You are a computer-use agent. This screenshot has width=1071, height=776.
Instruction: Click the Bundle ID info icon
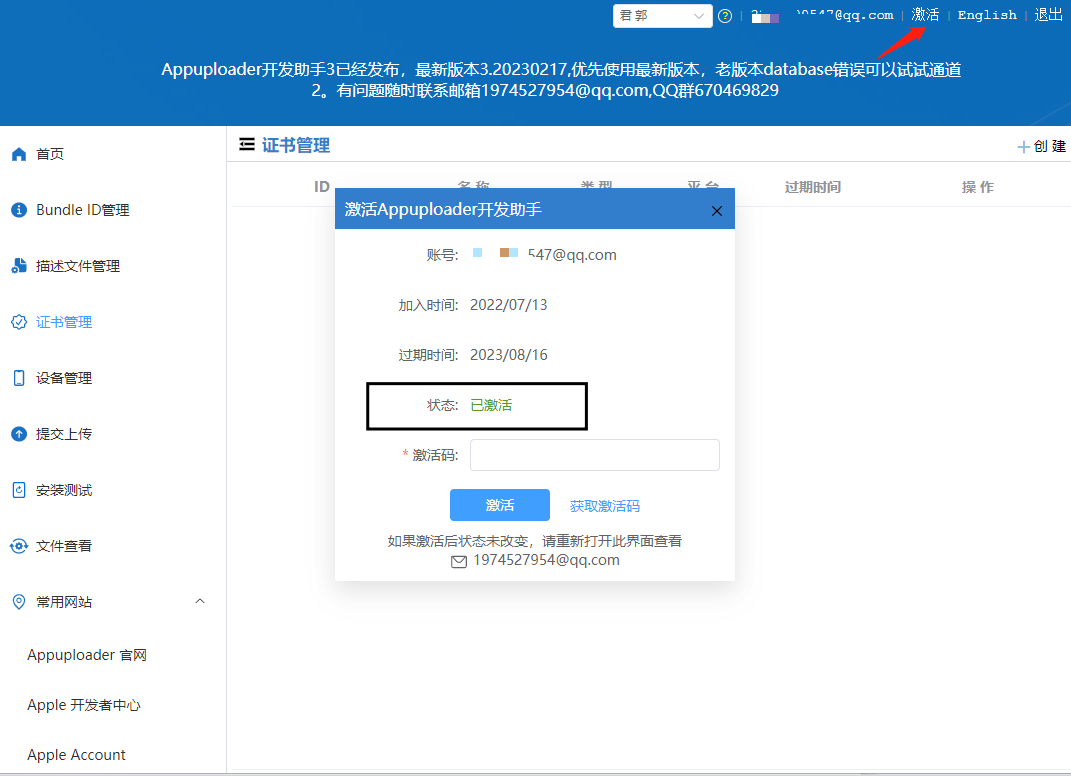pos(19,210)
